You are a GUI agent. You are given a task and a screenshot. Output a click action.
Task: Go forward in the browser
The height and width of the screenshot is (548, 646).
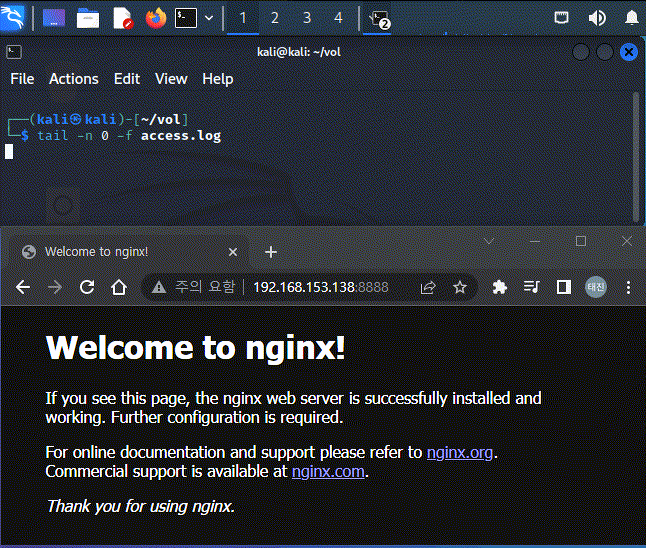tap(55, 287)
